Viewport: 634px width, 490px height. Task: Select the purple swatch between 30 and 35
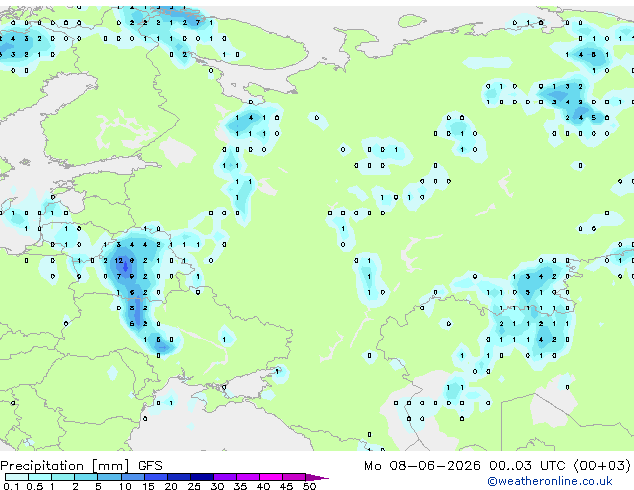click(x=225, y=477)
